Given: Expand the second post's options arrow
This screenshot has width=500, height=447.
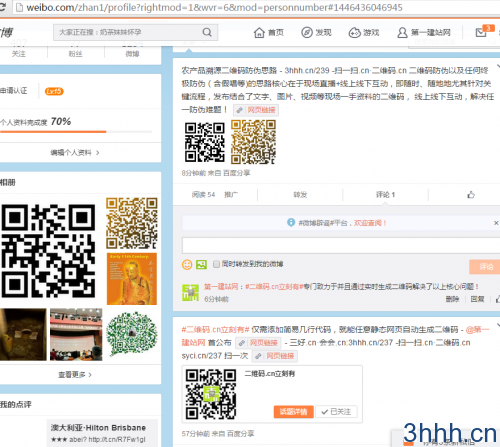Looking at the screenshot, I should (498, 325).
